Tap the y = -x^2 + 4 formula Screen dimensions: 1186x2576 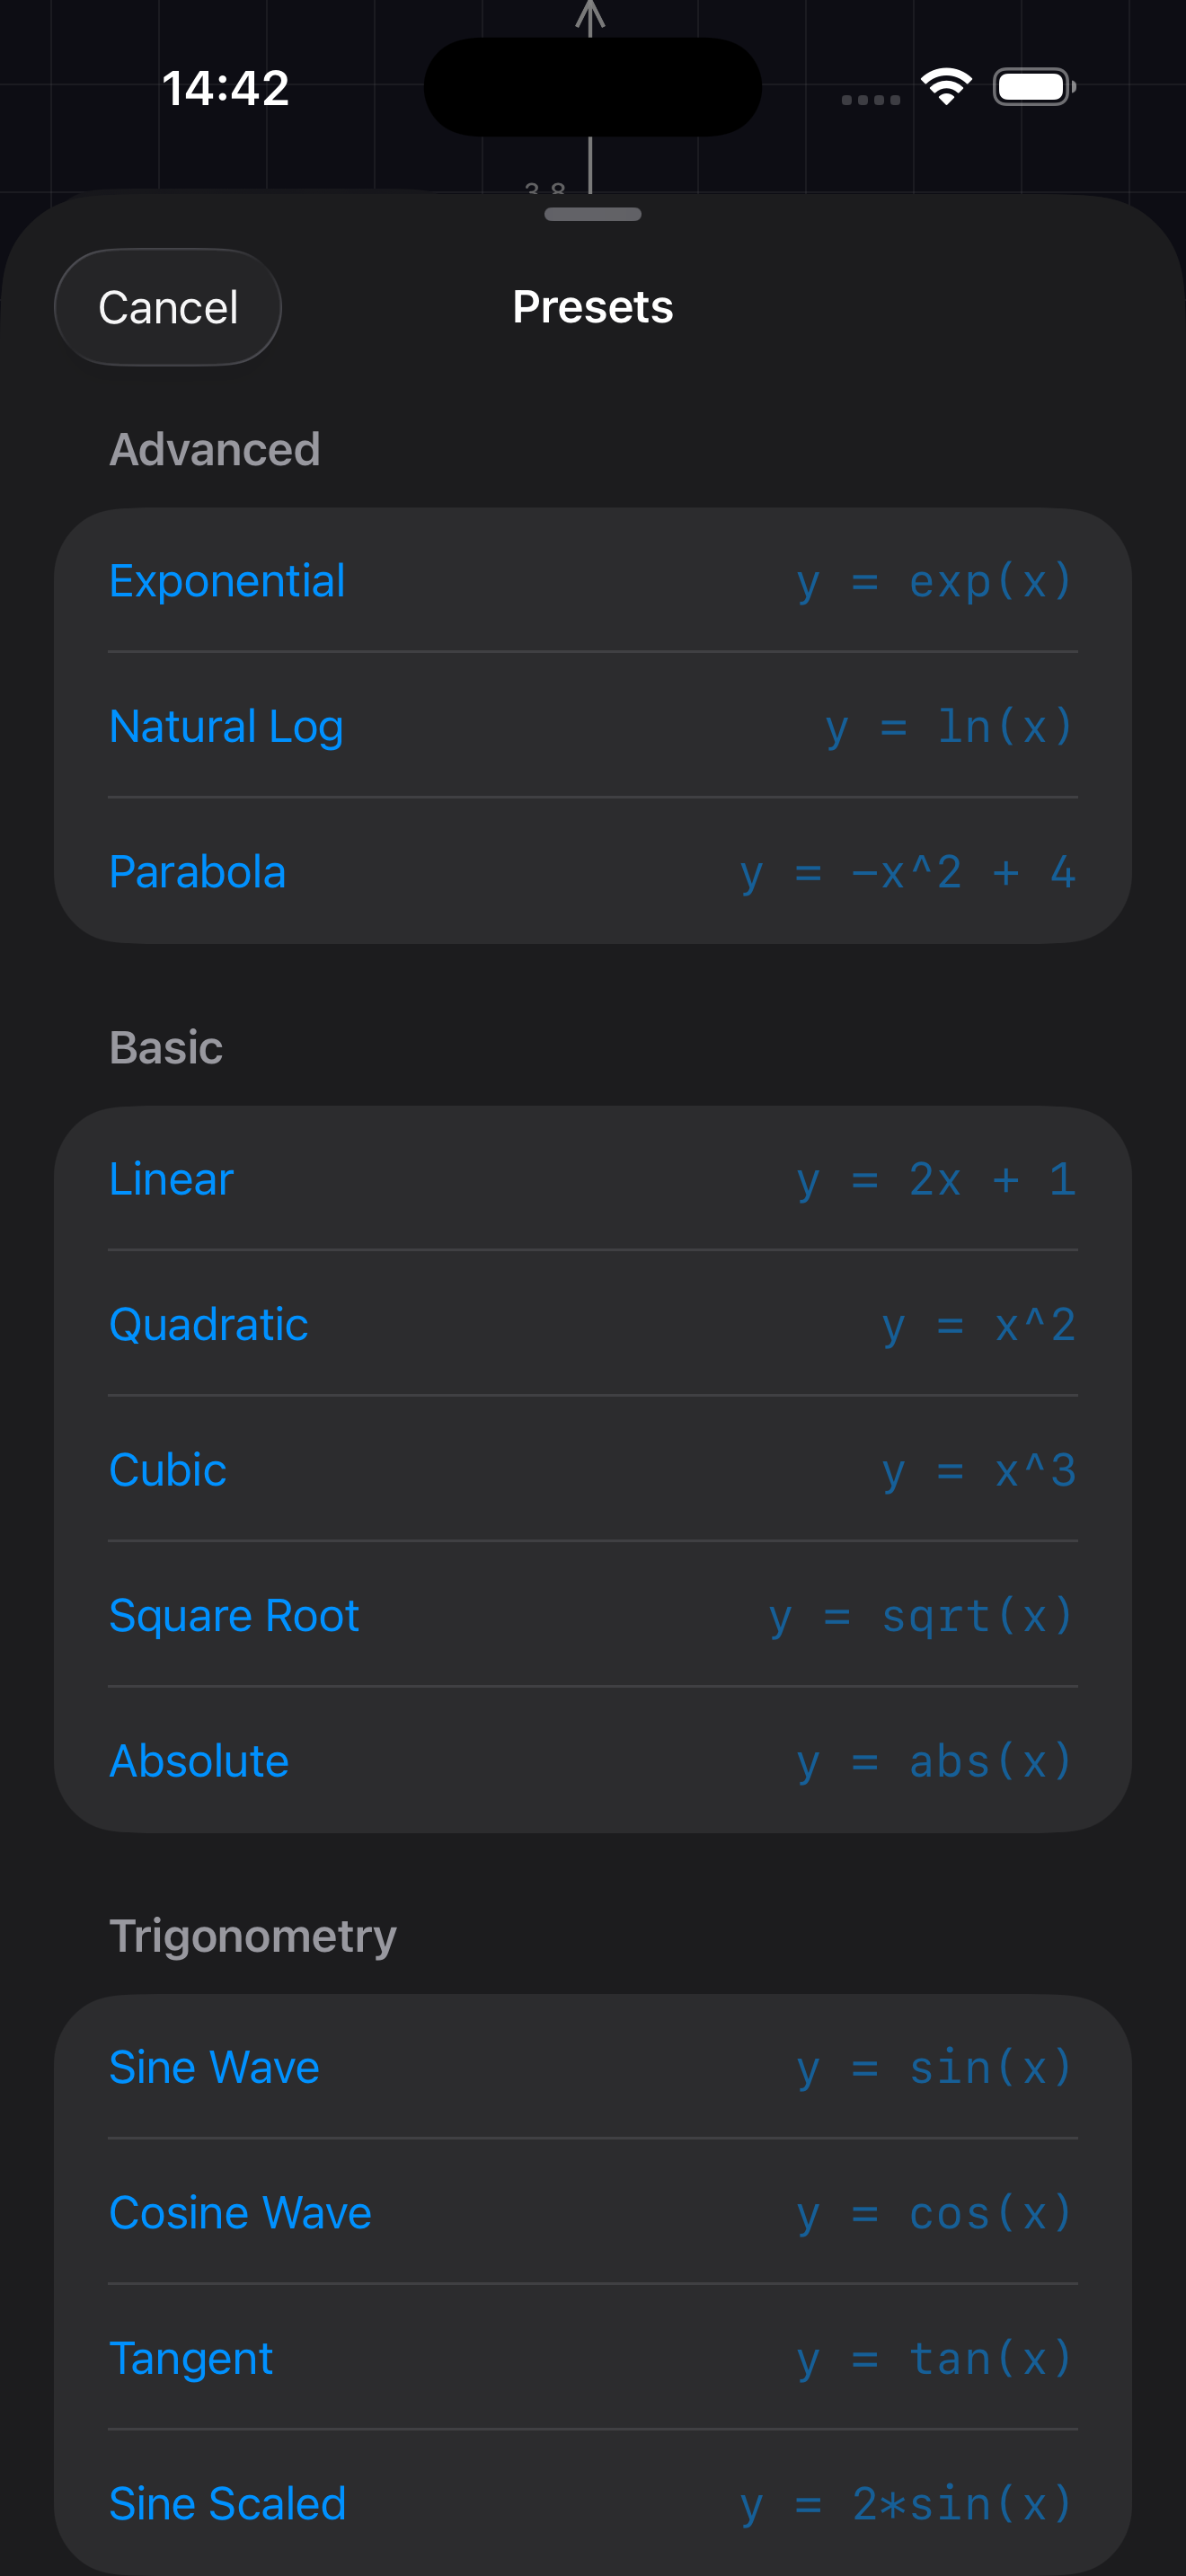tap(908, 872)
